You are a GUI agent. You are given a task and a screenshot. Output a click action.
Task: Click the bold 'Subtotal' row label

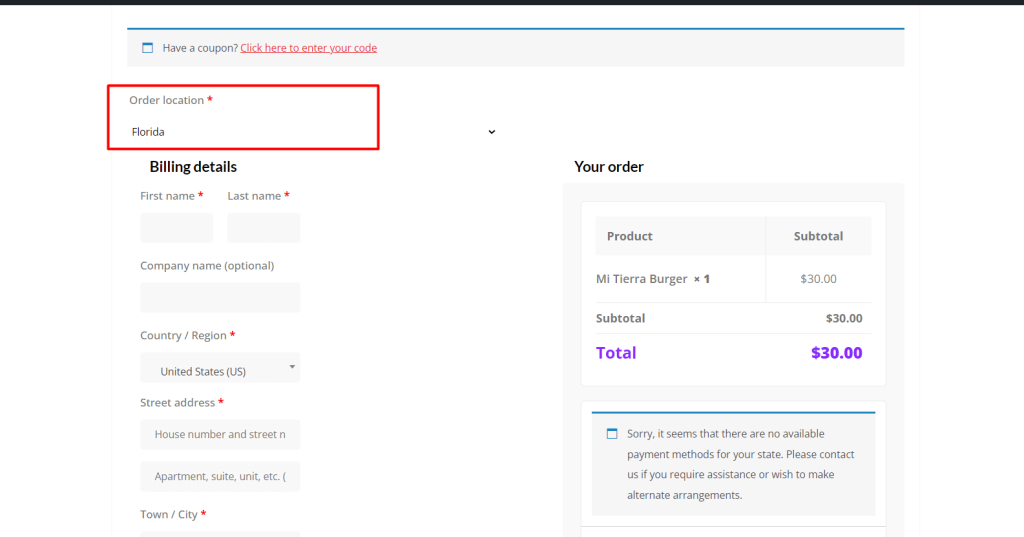point(620,318)
